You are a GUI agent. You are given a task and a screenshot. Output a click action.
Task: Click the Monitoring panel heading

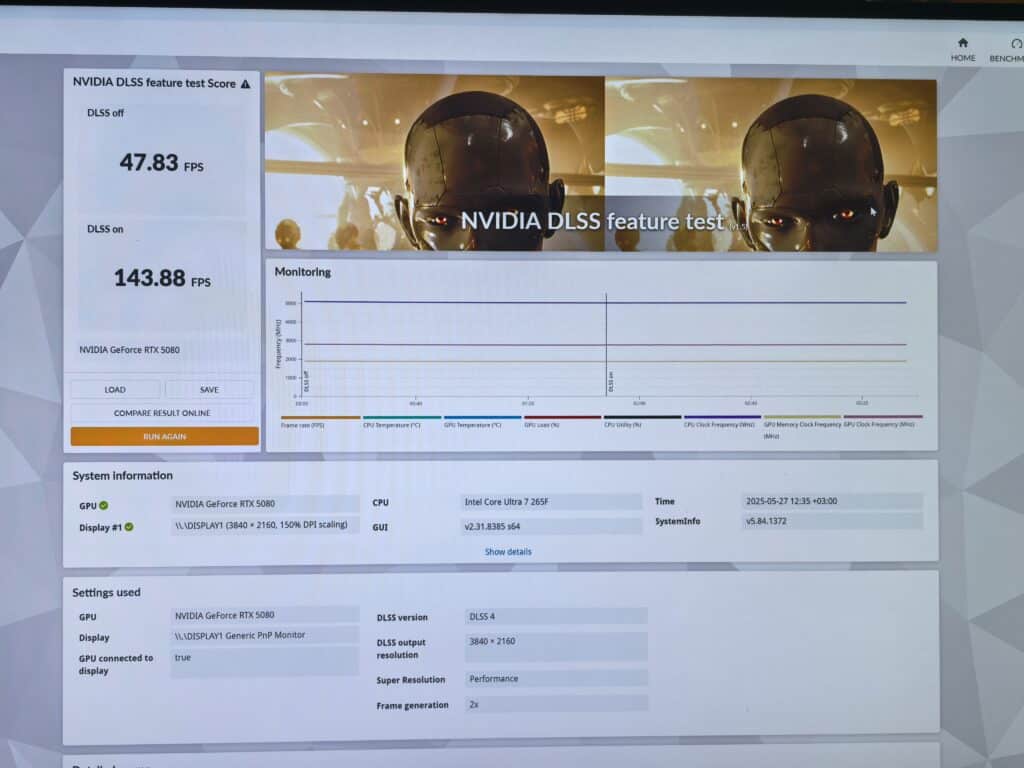point(302,272)
